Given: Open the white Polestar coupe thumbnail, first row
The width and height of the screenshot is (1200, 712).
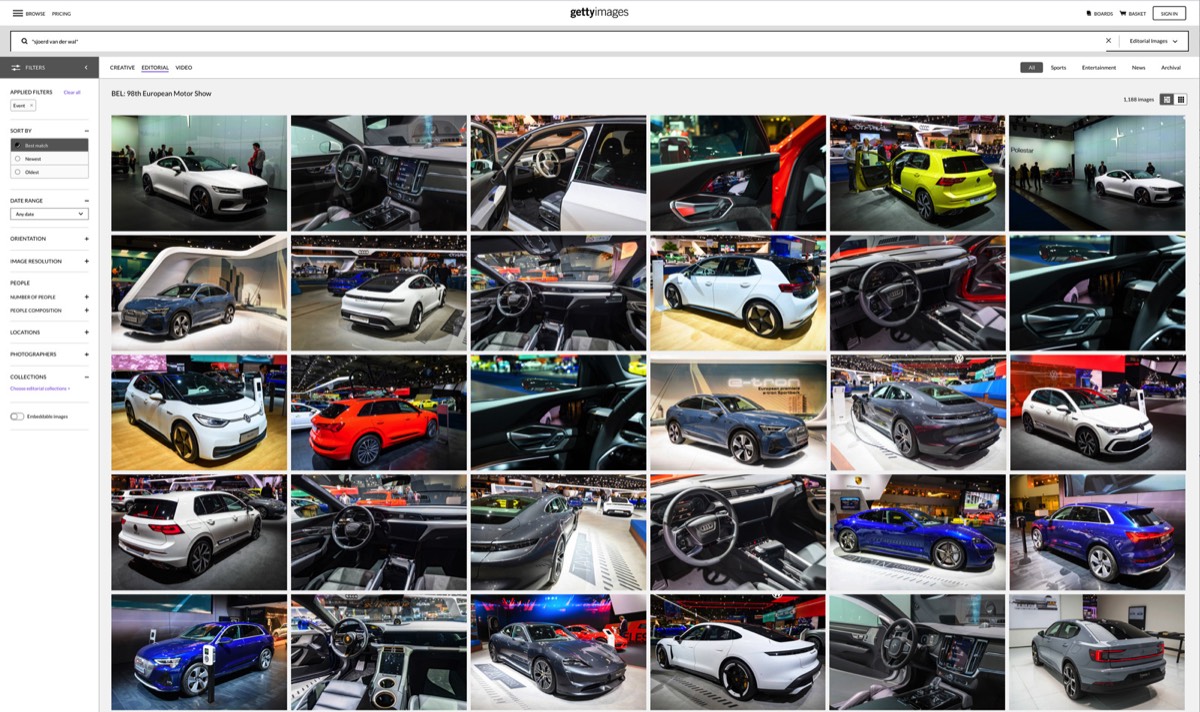Looking at the screenshot, I should pyautogui.click(x=199, y=173).
